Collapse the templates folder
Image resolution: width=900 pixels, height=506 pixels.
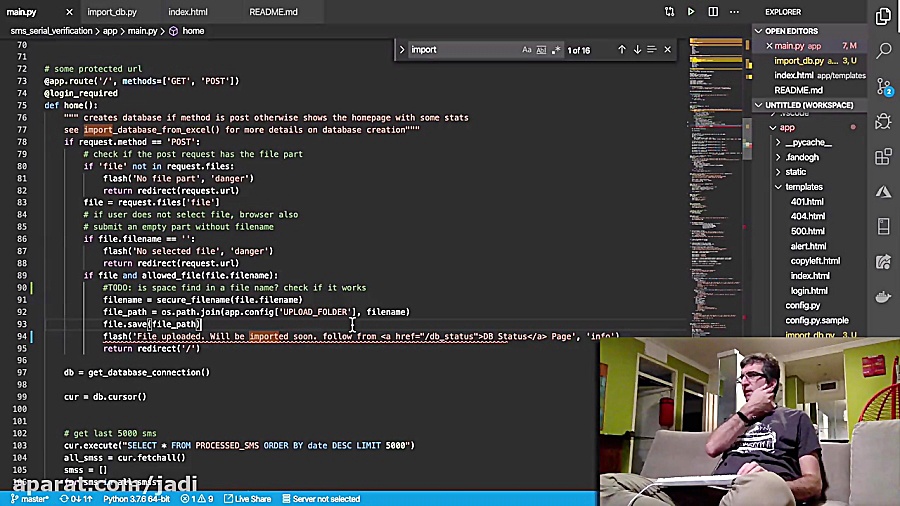(x=778, y=187)
